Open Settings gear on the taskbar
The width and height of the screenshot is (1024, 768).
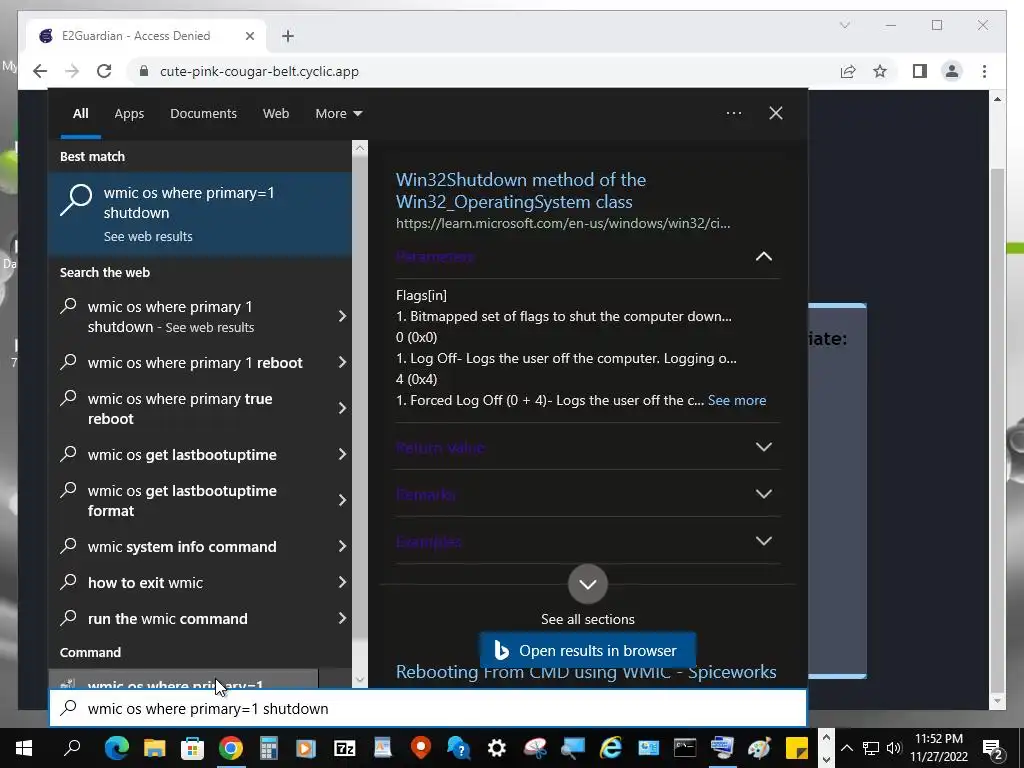[496, 748]
